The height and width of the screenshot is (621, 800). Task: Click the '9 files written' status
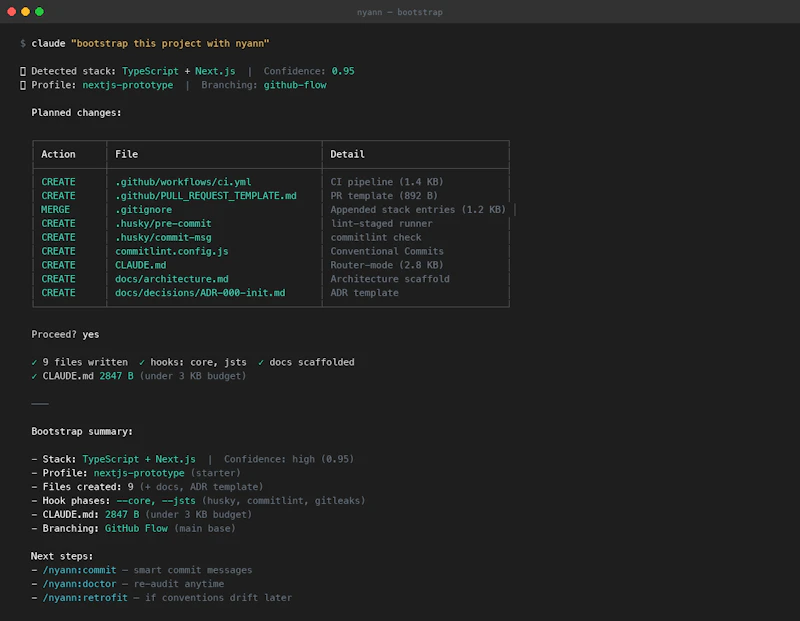[x=85, y=362]
